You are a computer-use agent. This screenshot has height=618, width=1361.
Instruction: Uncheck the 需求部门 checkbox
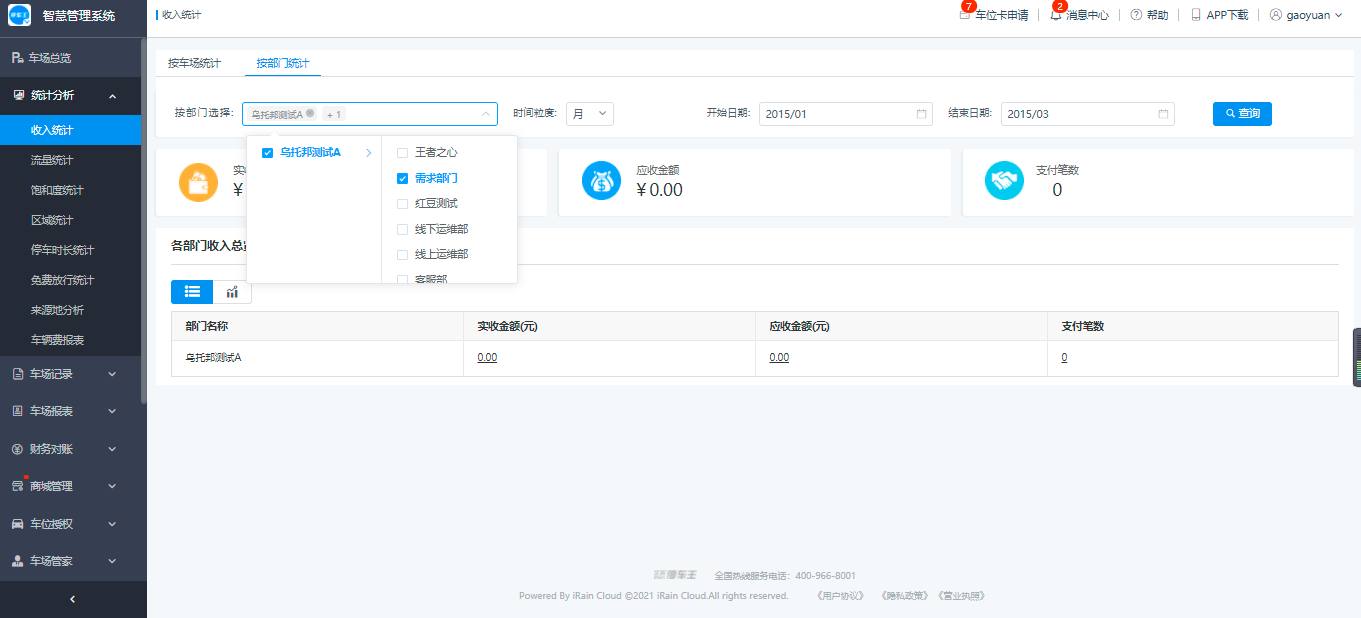pos(403,179)
